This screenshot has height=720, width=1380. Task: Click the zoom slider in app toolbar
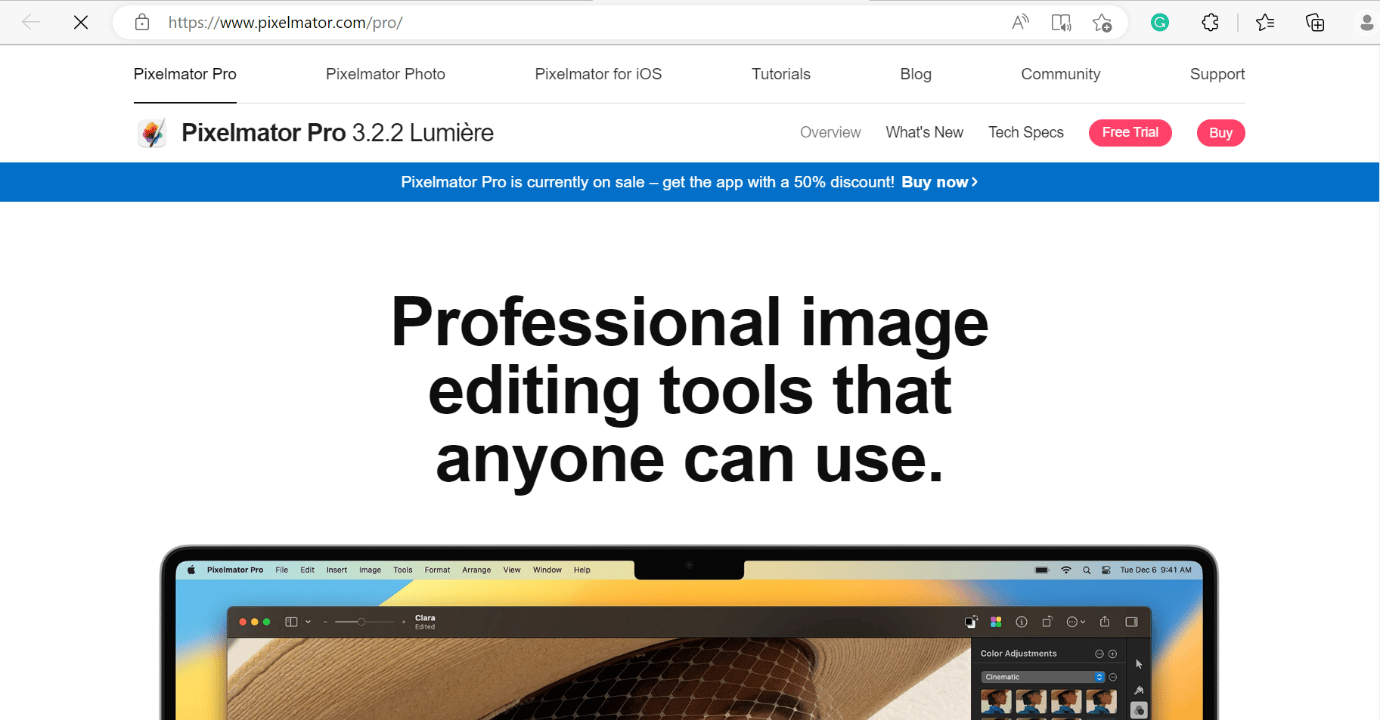pos(364,622)
